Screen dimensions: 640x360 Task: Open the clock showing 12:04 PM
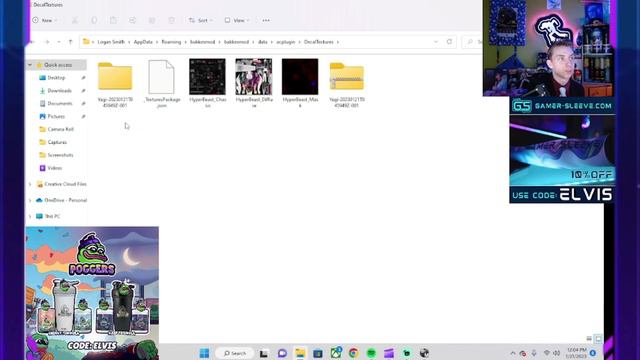(x=576, y=353)
